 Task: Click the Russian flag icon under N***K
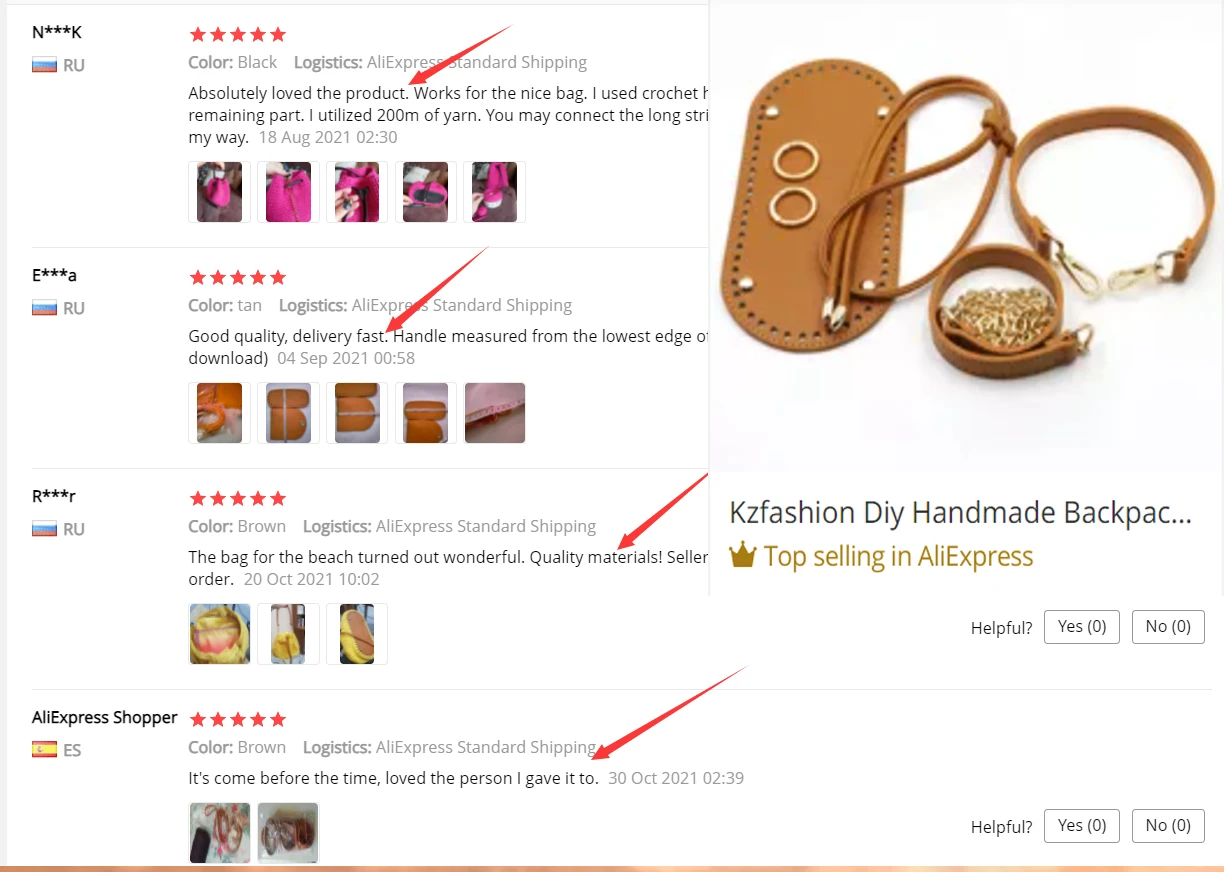(x=44, y=65)
